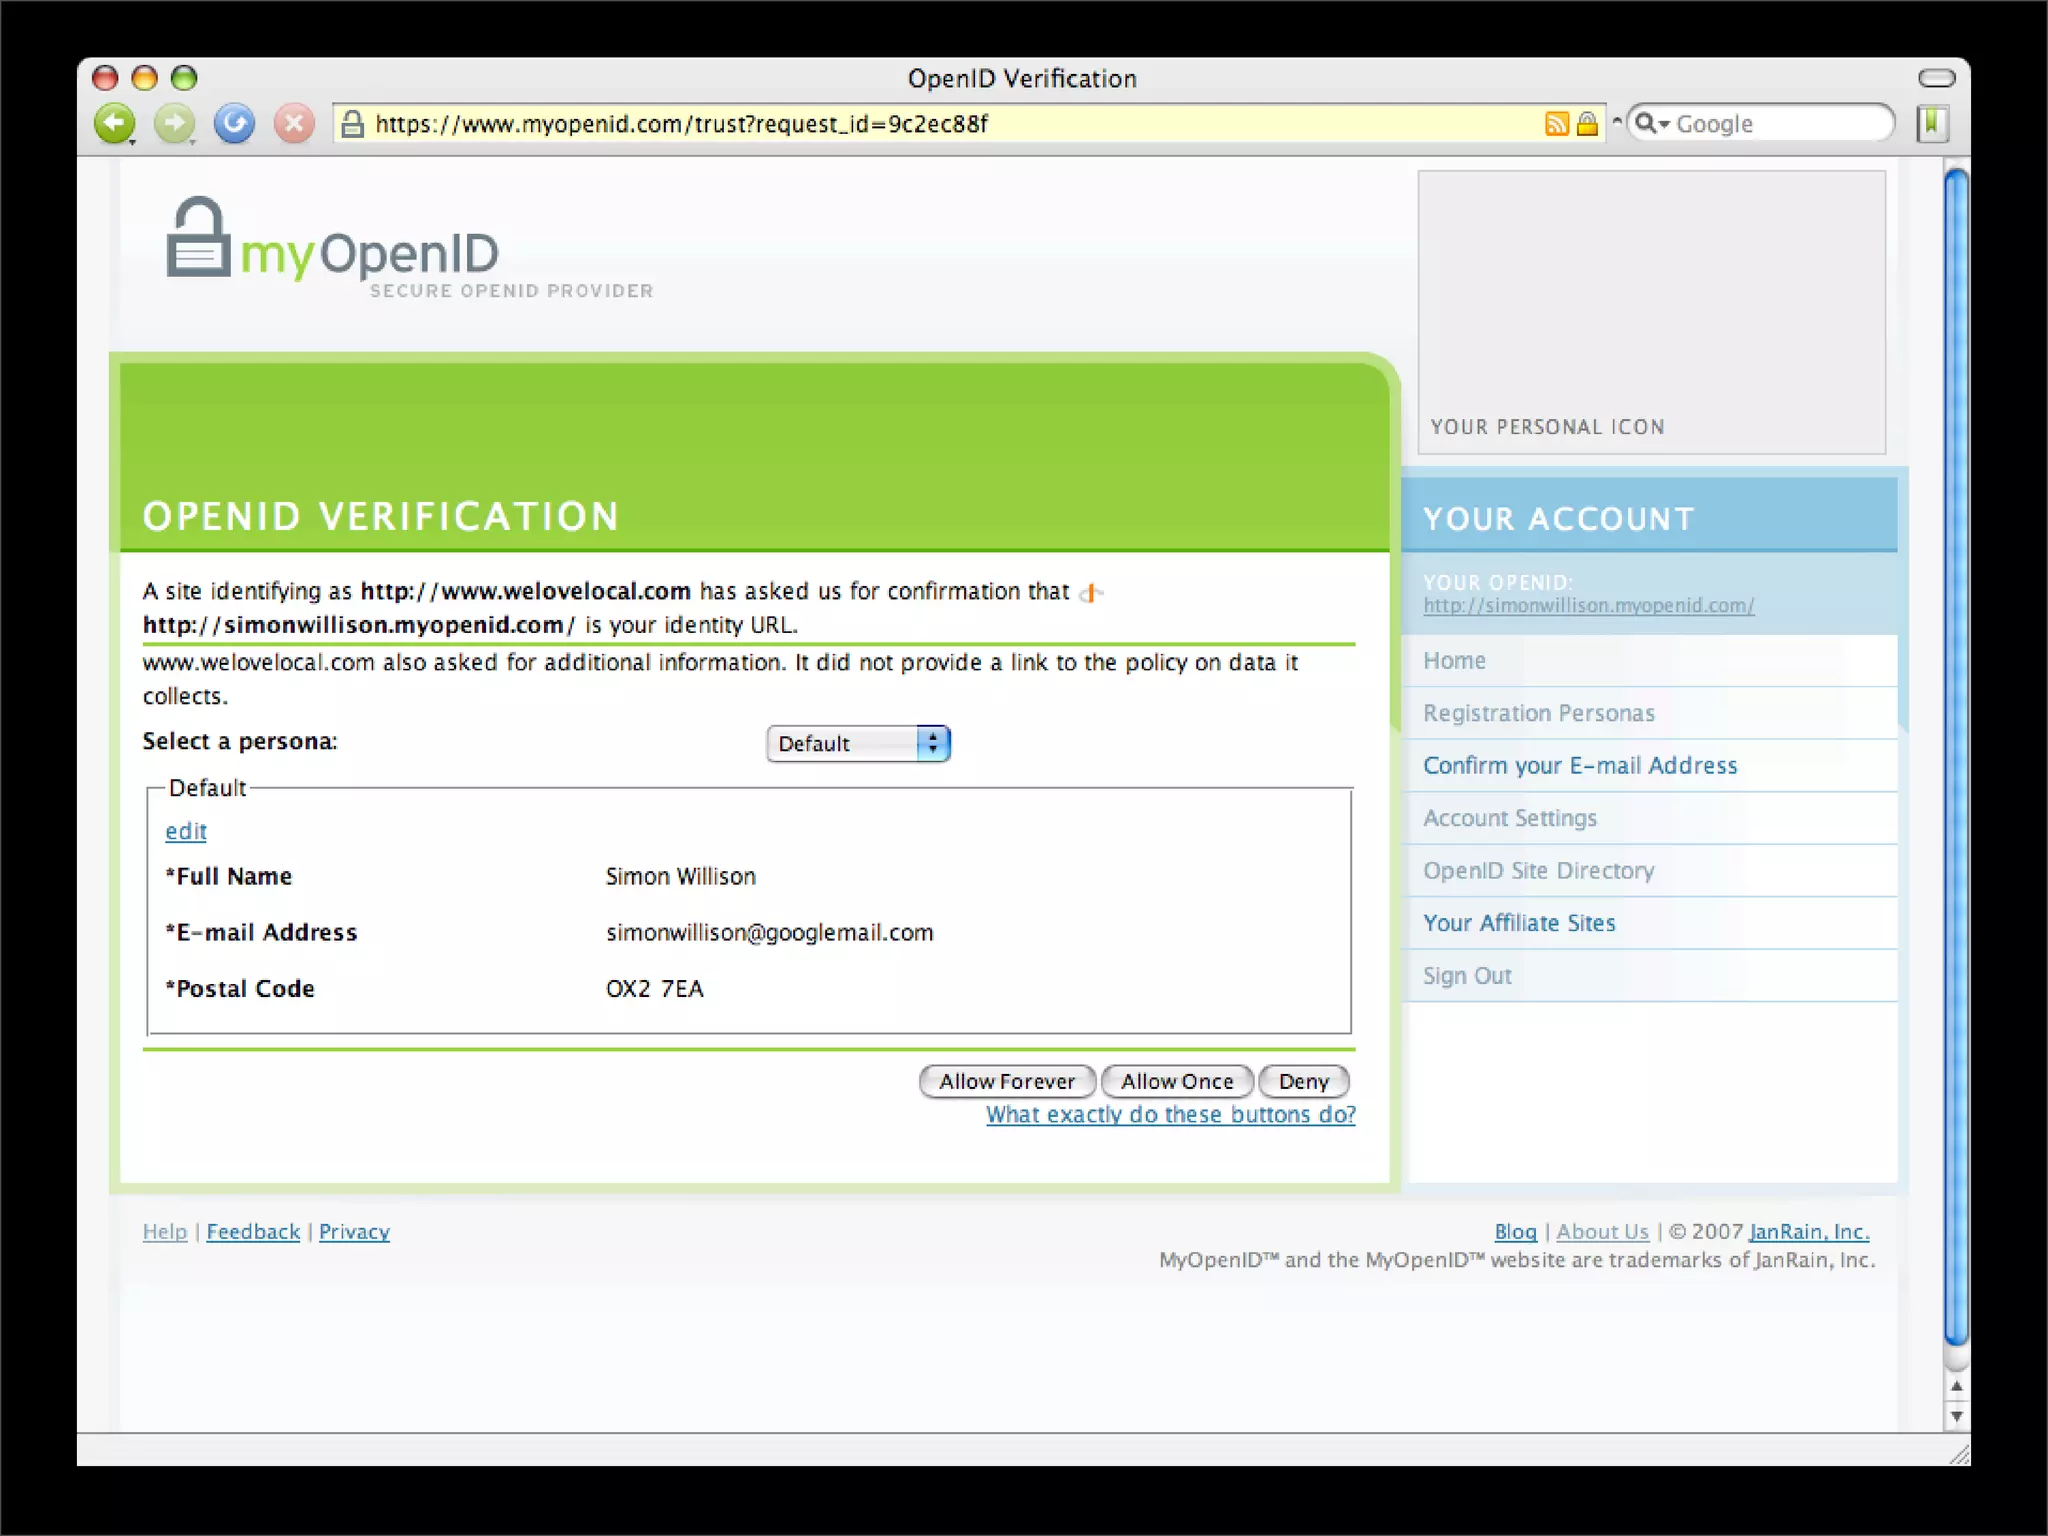Image resolution: width=2048 pixels, height=1536 pixels.
Task: Click the Allow Forever button
Action: 1006,1081
